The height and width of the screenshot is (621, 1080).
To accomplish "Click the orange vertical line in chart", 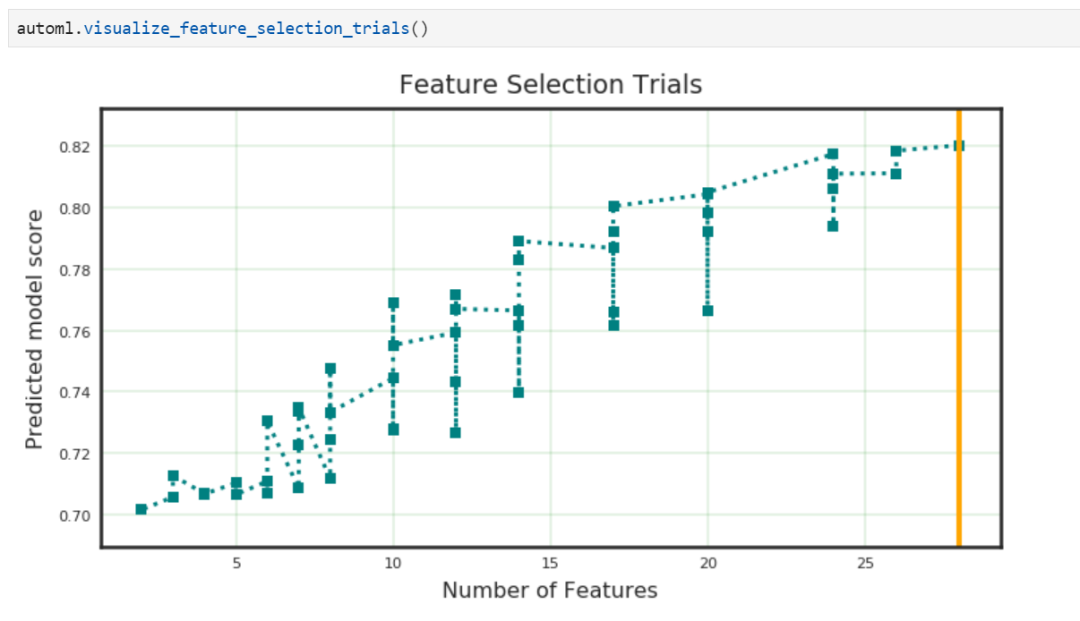I will coord(958,400).
